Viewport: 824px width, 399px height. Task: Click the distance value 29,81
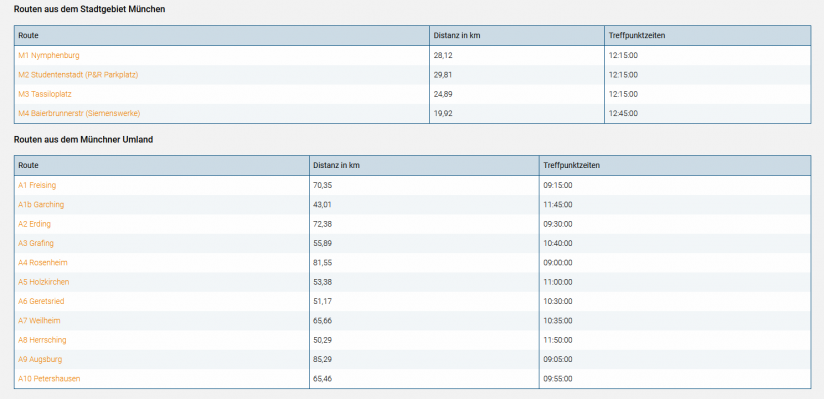coord(443,75)
